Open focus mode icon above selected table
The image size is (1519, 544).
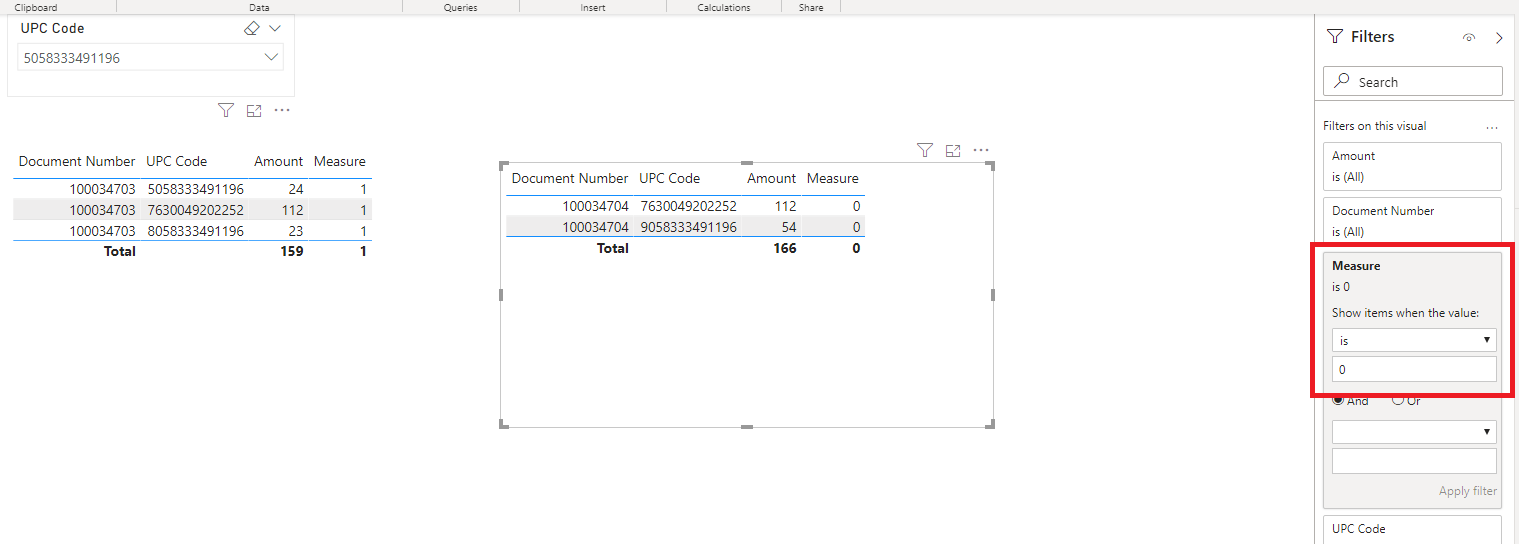pyautogui.click(x=953, y=150)
